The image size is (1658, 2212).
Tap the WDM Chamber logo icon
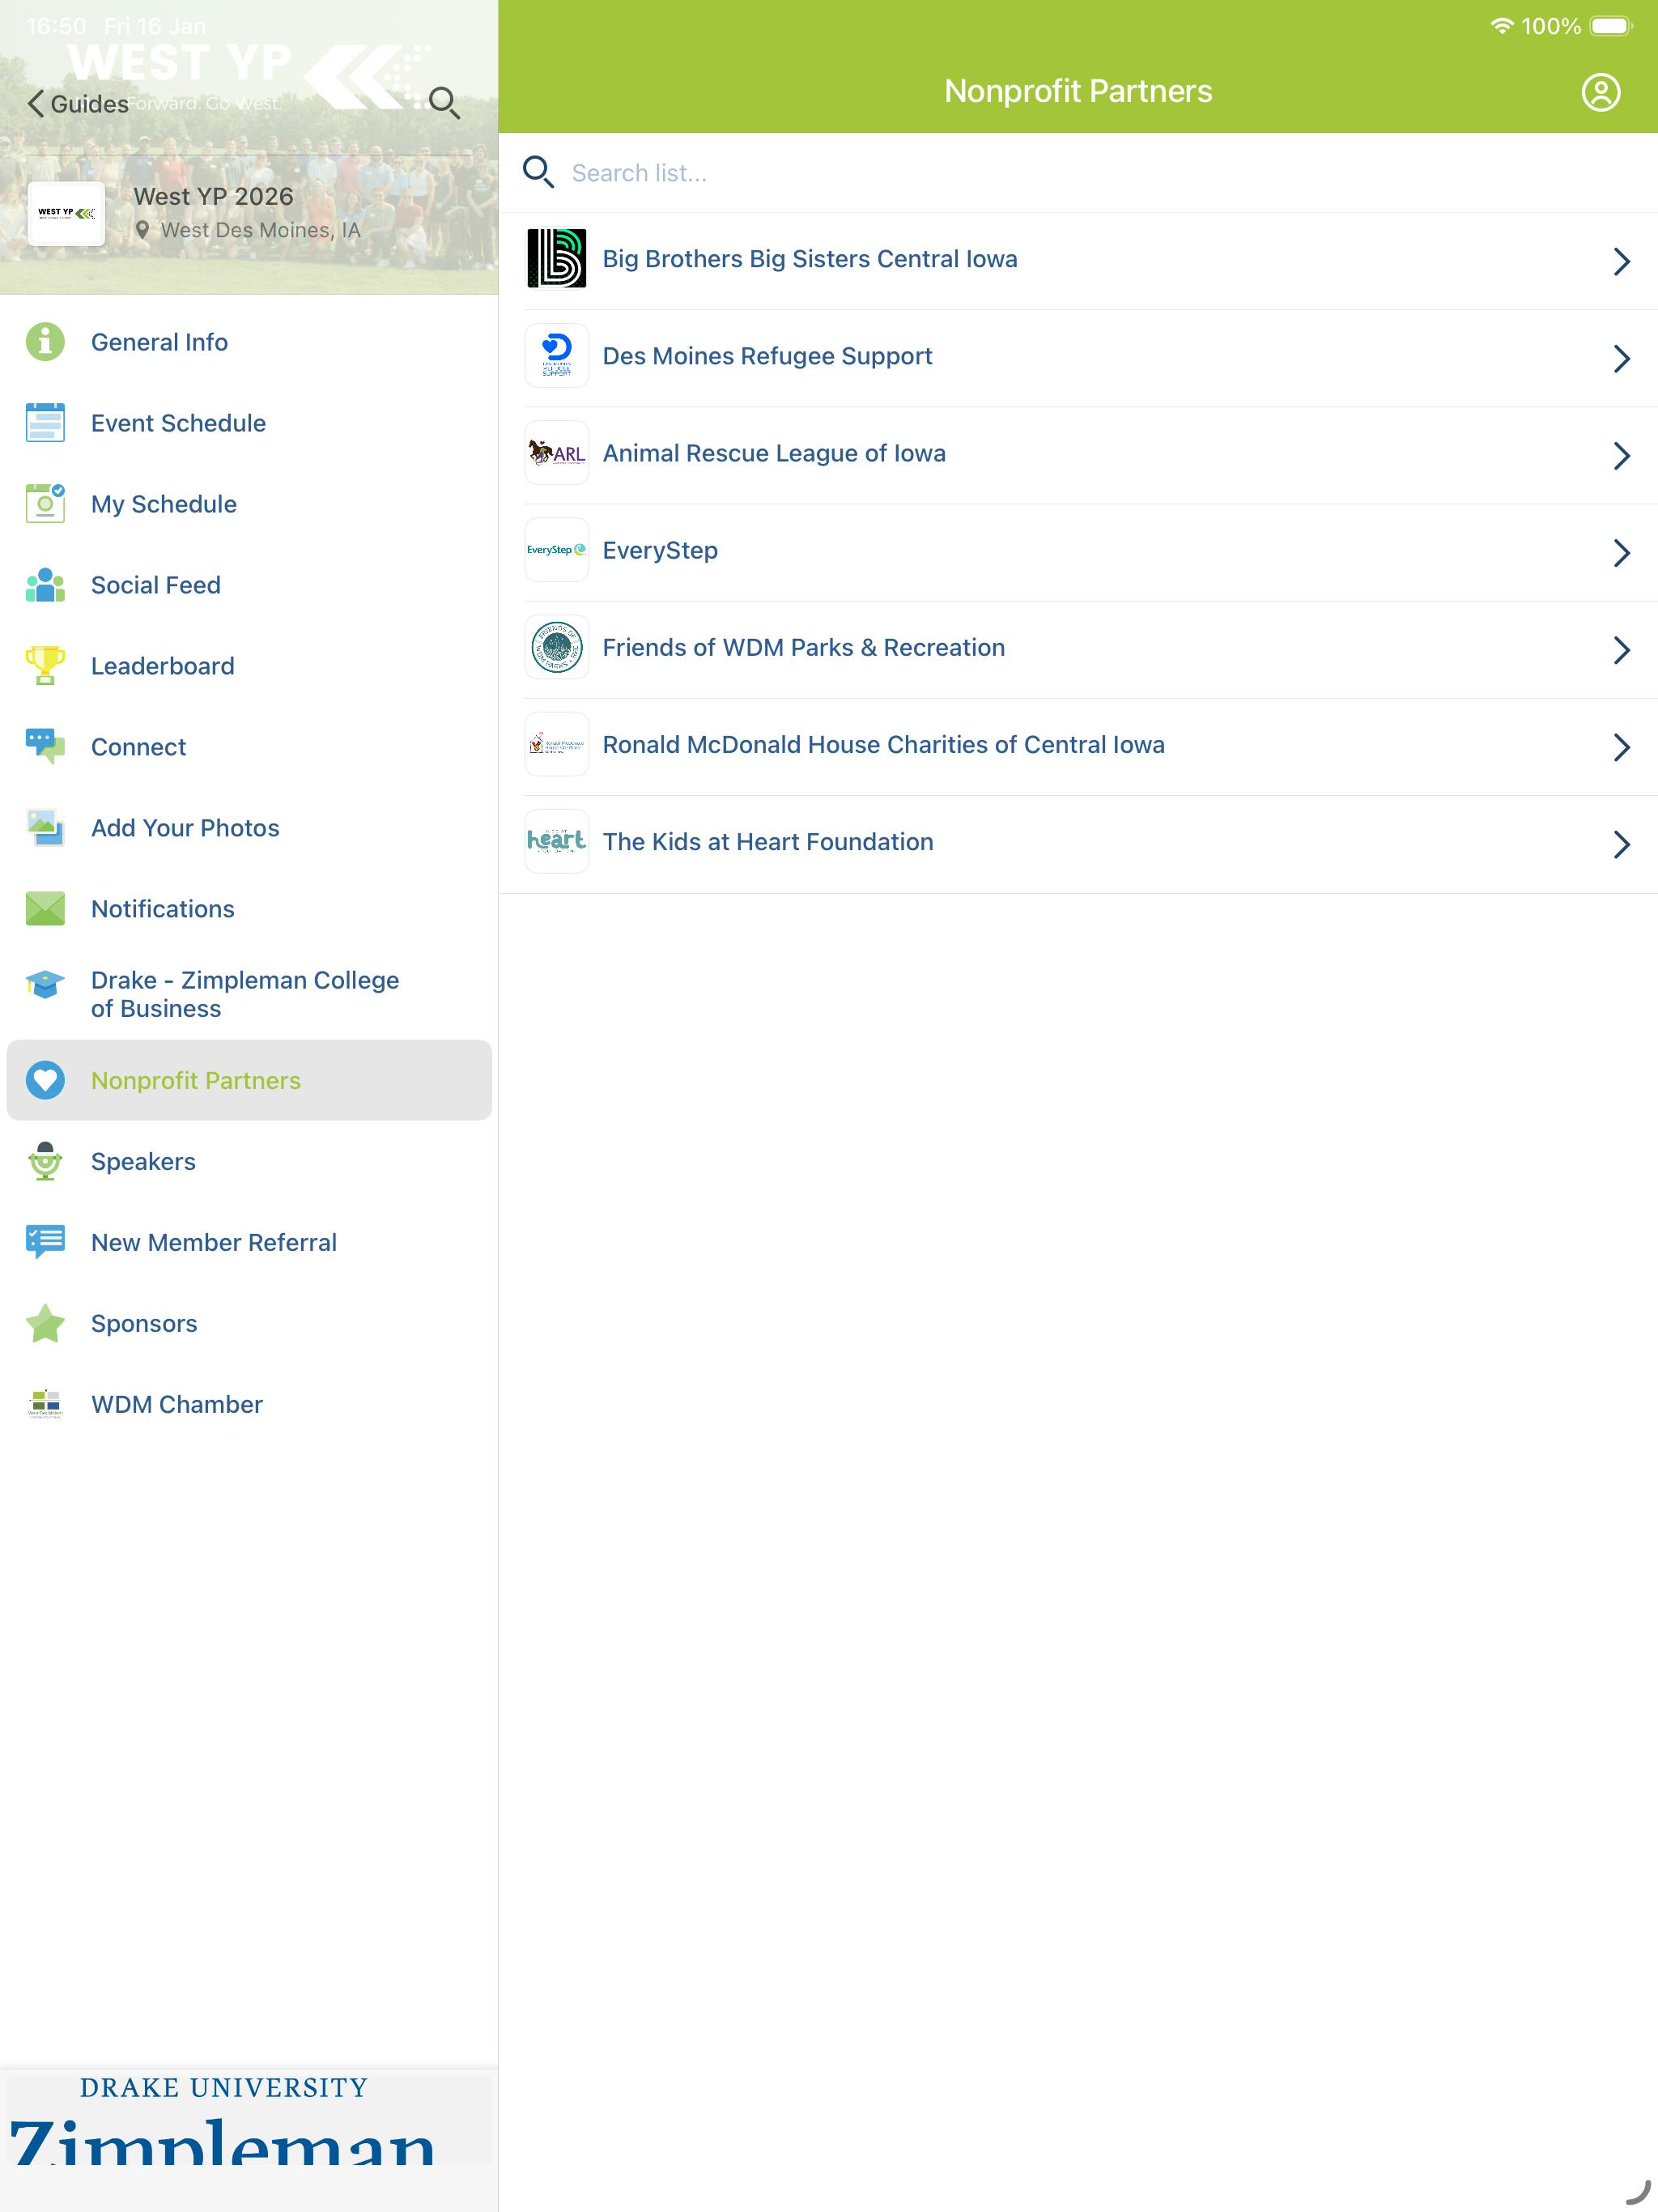(x=45, y=1404)
